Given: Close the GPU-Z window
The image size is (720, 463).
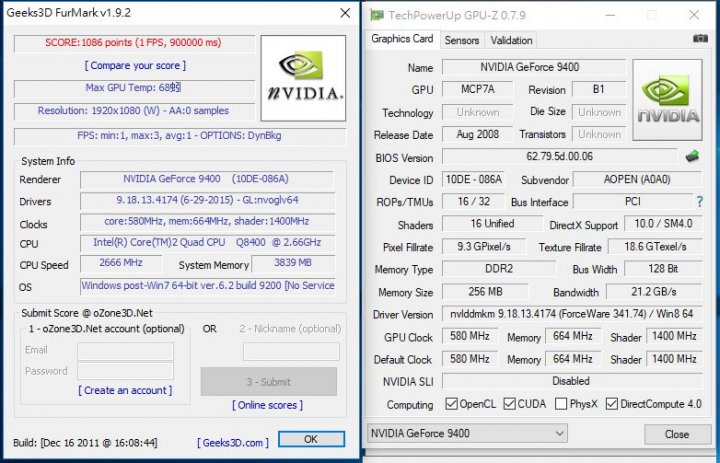Looking at the screenshot, I should click(x=694, y=15).
